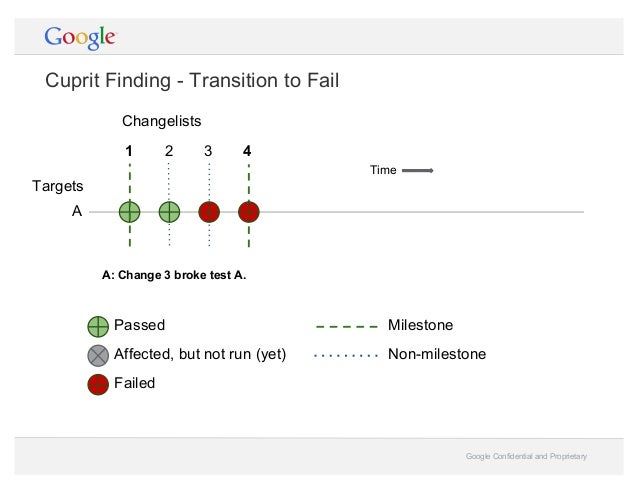Viewport: 638px width, 493px height.
Task: Click the green dashed Milestone legend line
Action: pos(346,327)
